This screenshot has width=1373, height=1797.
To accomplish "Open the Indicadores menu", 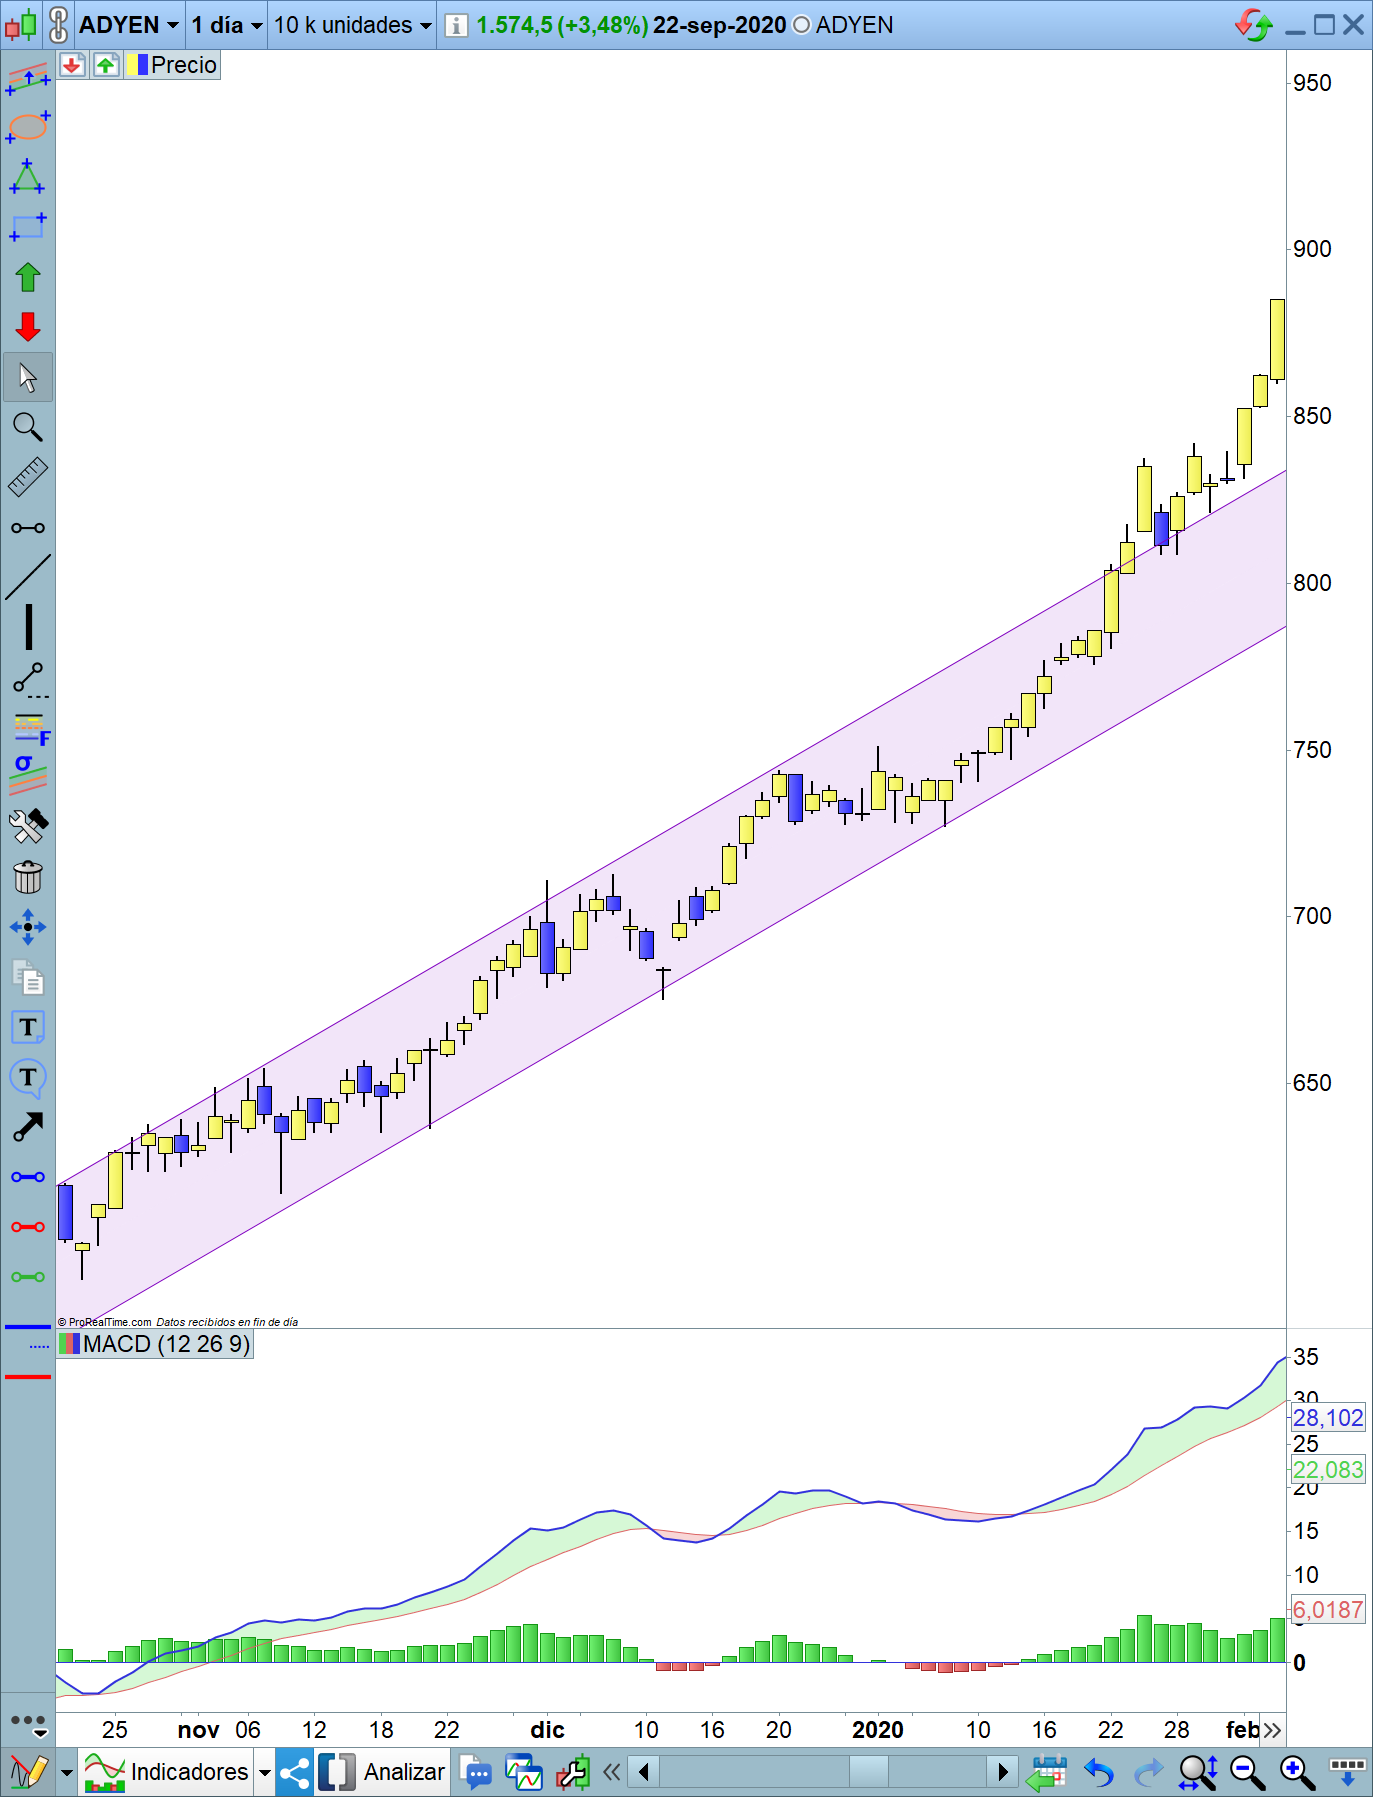I will (166, 1772).
